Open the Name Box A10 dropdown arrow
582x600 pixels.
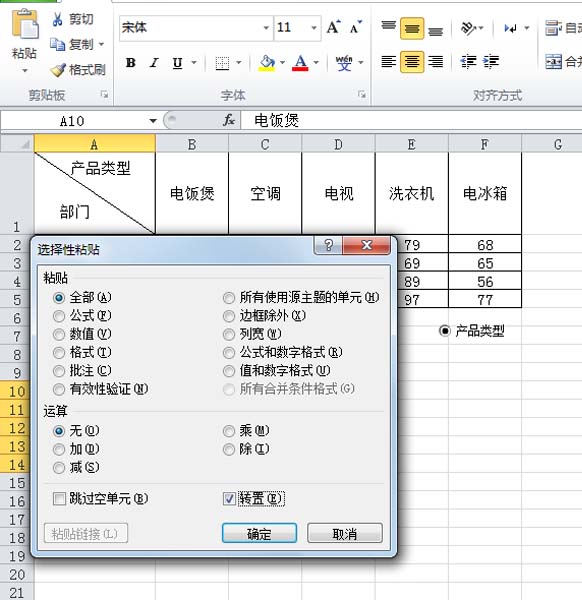pyautogui.click(x=153, y=121)
